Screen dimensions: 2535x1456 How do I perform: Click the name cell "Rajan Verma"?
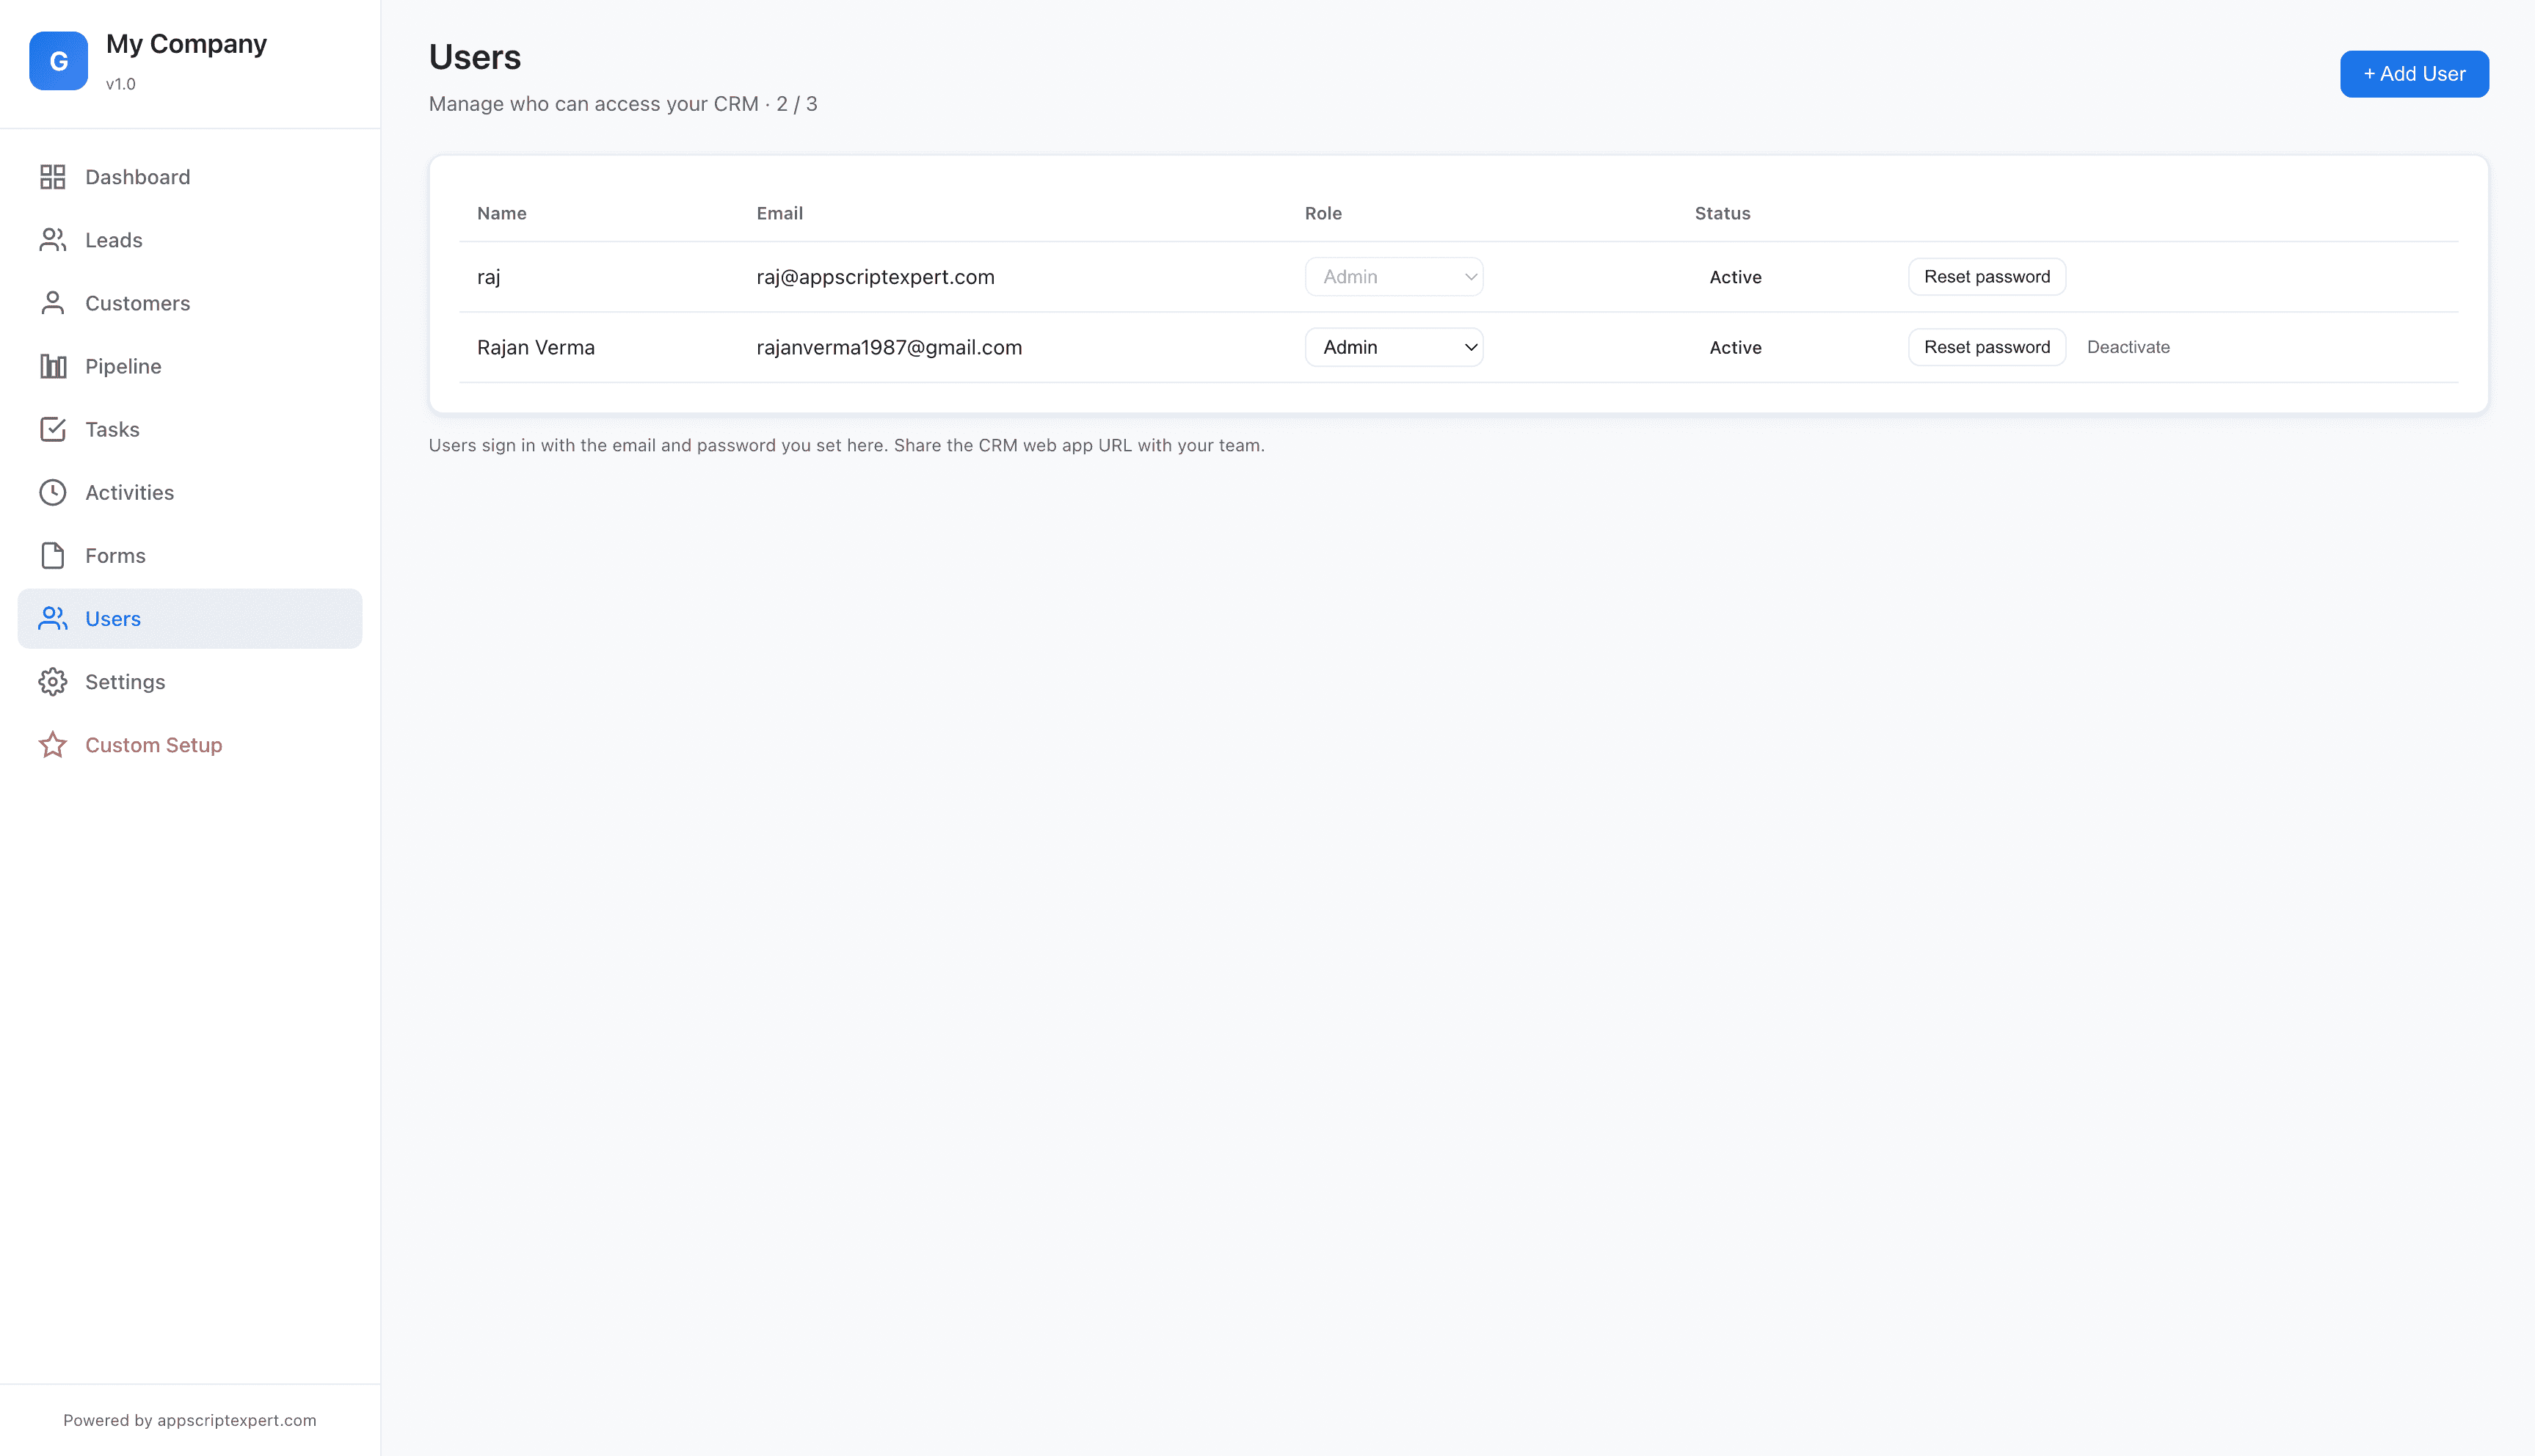(536, 347)
